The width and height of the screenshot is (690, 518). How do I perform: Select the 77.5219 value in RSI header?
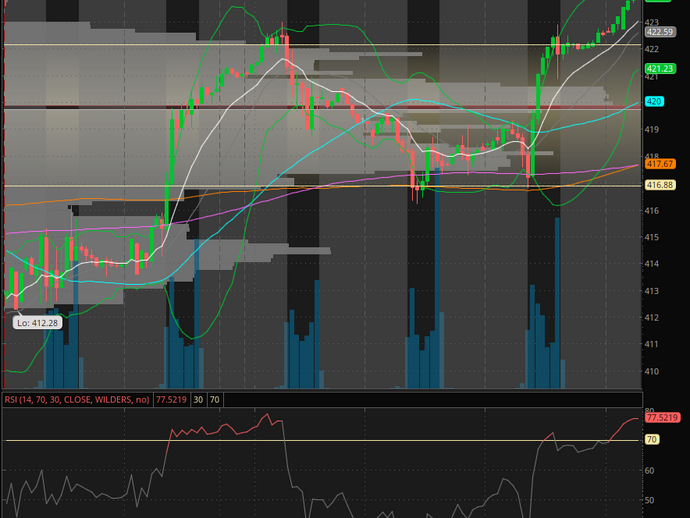pos(171,400)
